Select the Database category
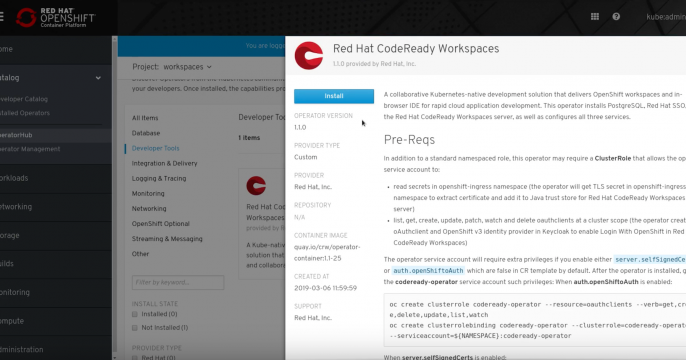The height and width of the screenshot is (360, 686). pos(146,133)
